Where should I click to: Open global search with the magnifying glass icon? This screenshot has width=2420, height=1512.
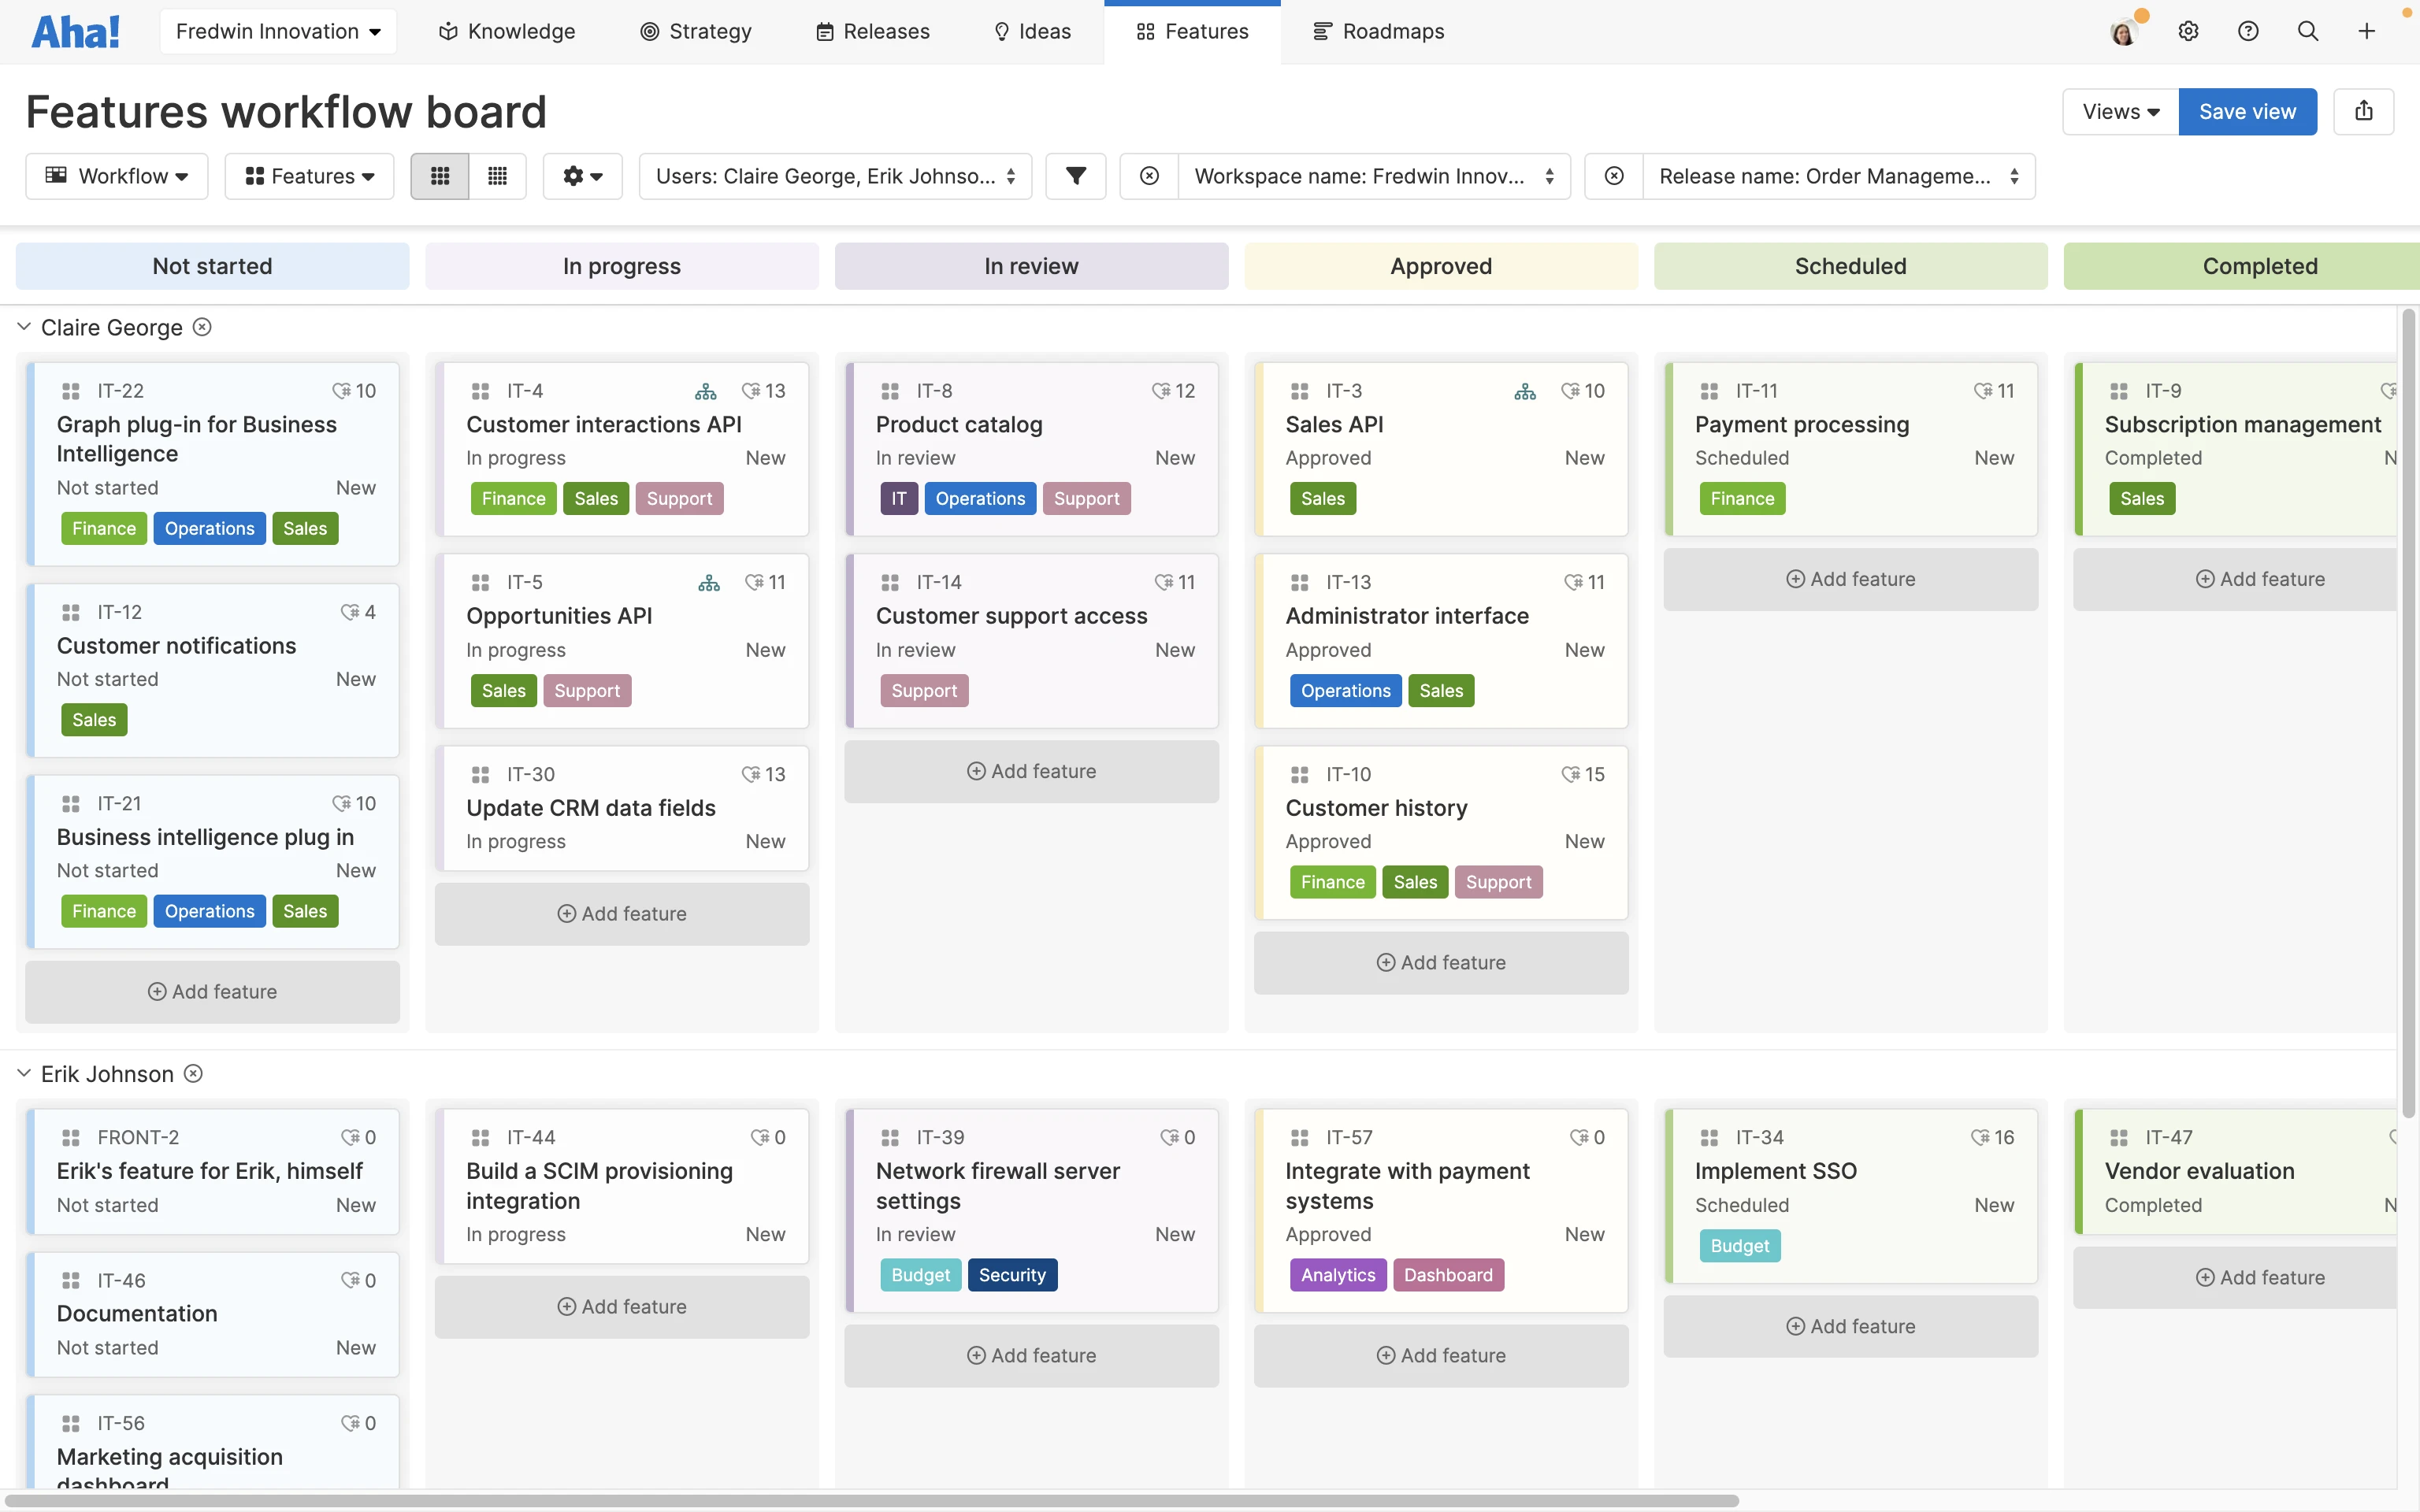click(x=2308, y=31)
